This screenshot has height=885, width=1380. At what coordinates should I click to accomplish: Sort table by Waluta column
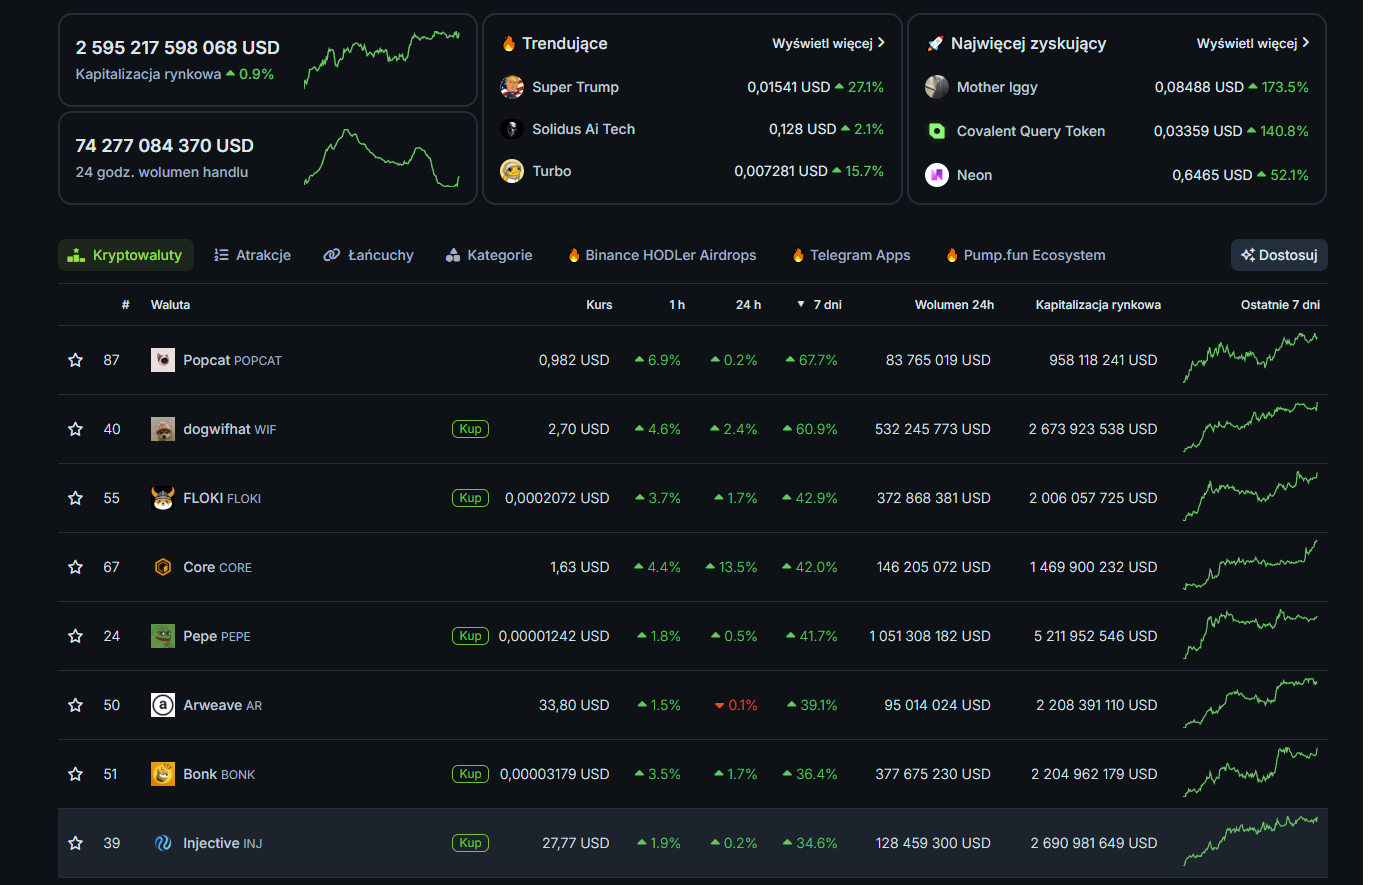pos(170,305)
